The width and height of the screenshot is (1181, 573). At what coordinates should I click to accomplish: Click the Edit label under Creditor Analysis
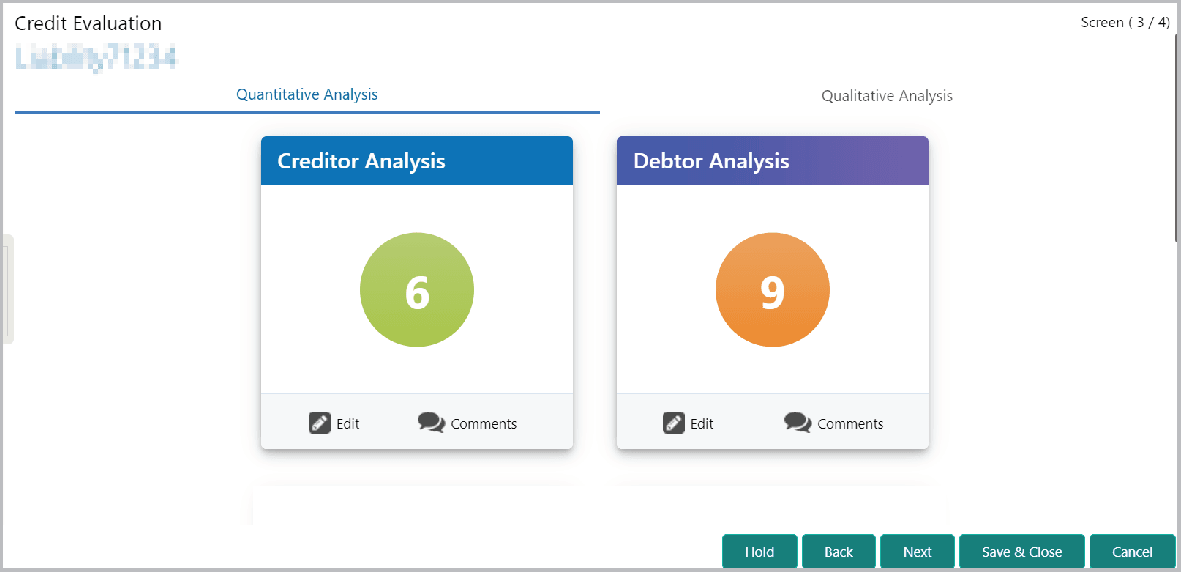(348, 424)
